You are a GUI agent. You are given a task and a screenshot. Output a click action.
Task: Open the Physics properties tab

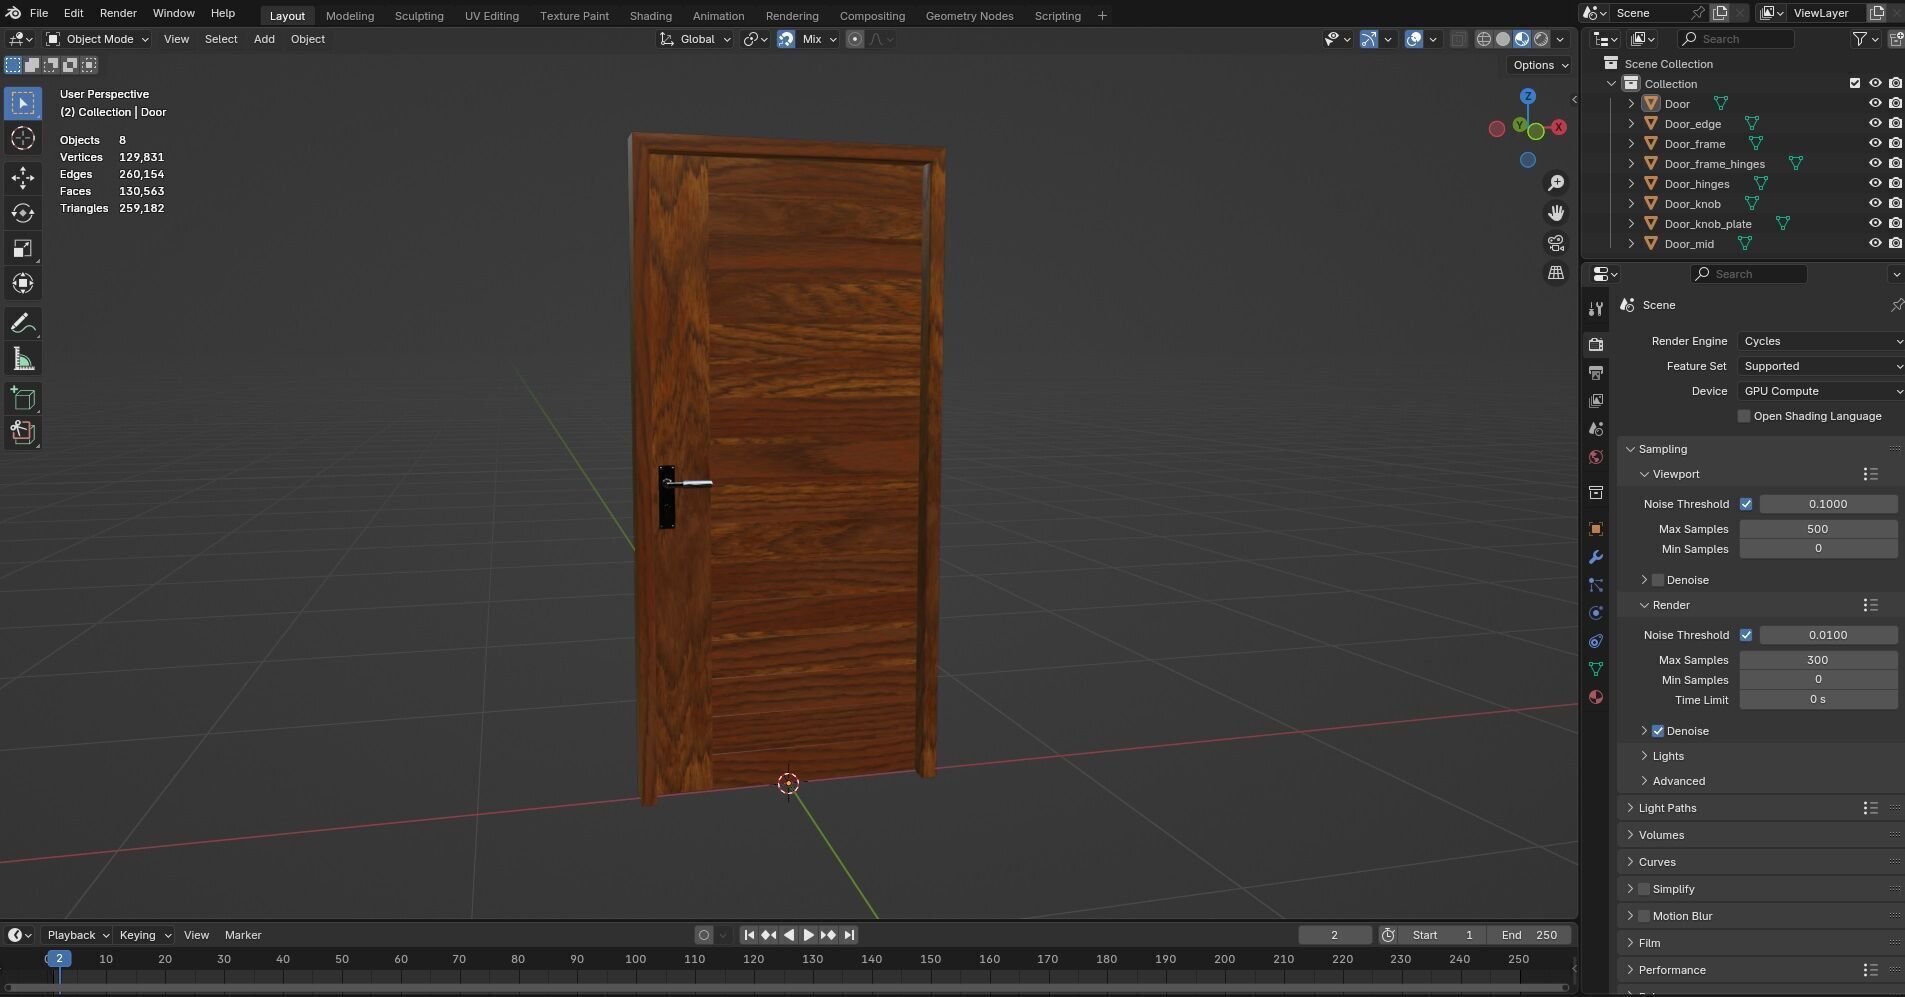(1596, 613)
